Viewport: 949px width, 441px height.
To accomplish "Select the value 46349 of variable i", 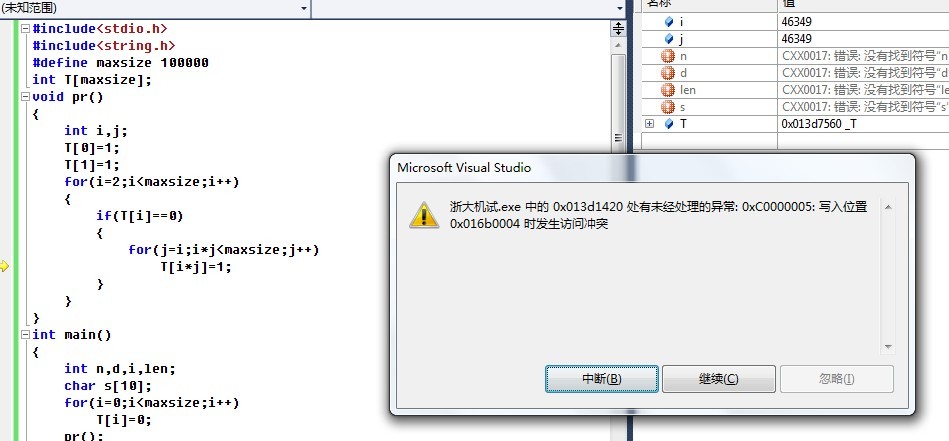I will [796, 22].
